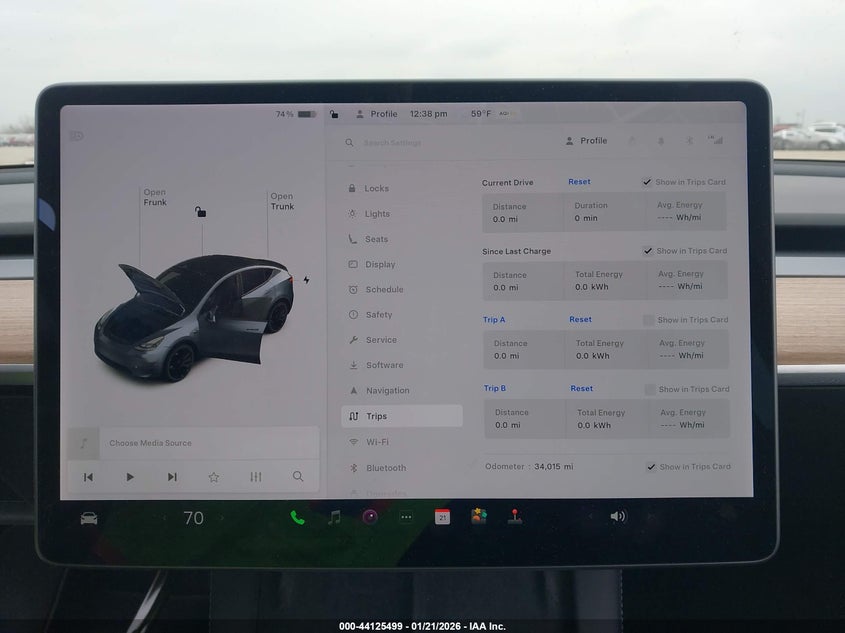Open the media equalizer settings icon

click(255, 477)
